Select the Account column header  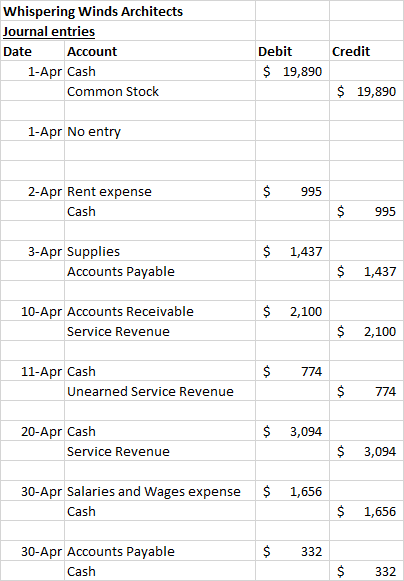click(160, 51)
